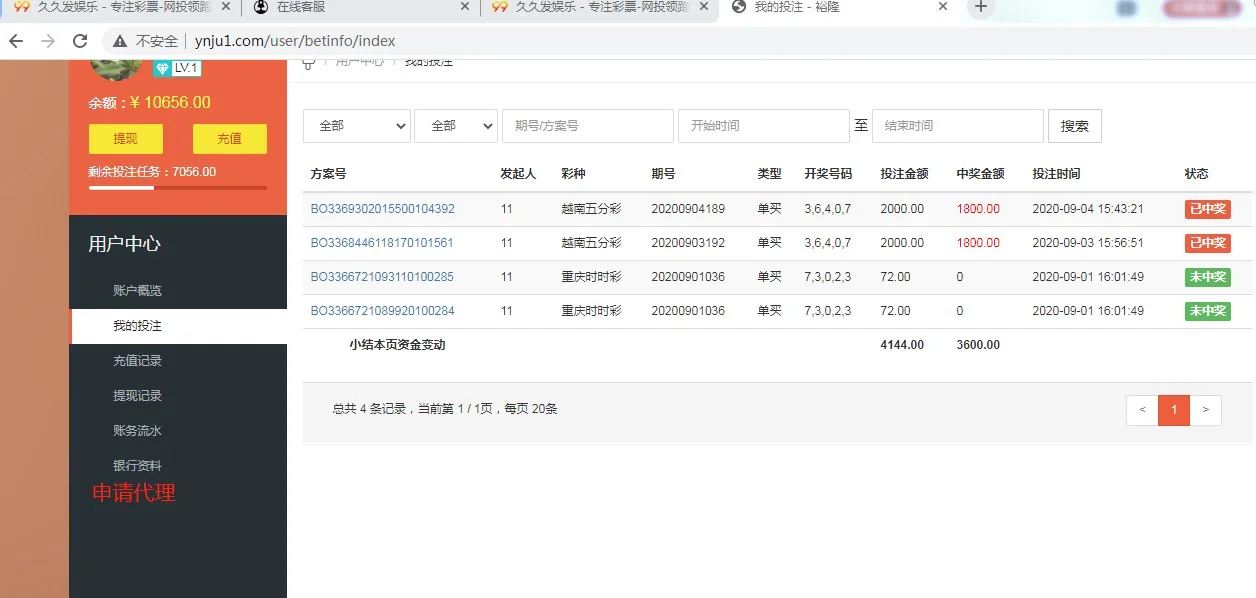Click the 搜索 search button
The width and height of the screenshot is (1256, 598).
tap(1074, 125)
